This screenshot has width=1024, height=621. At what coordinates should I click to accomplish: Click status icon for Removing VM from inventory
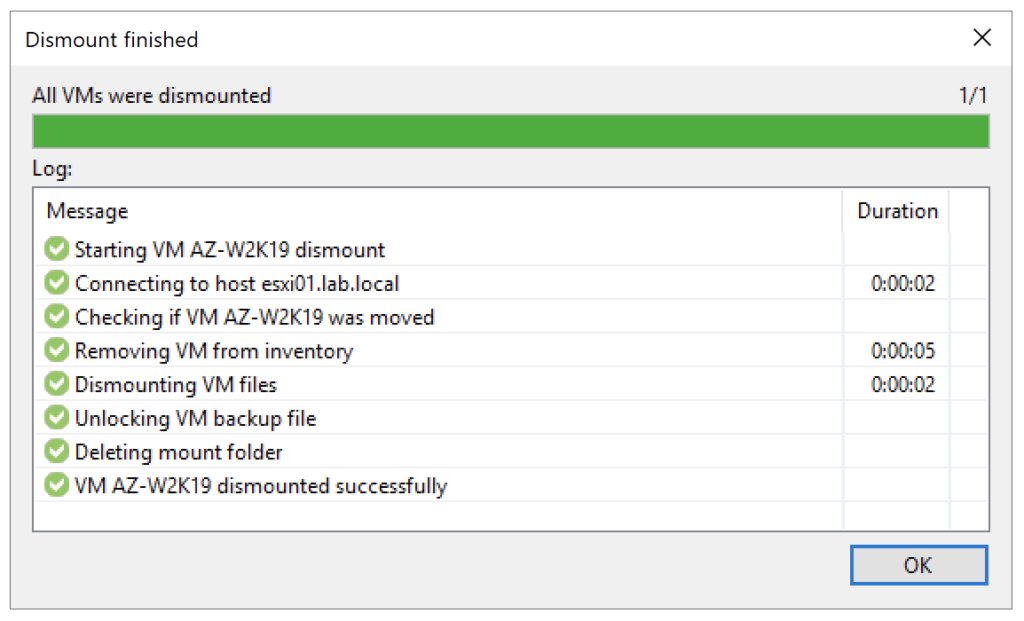[x=57, y=350]
